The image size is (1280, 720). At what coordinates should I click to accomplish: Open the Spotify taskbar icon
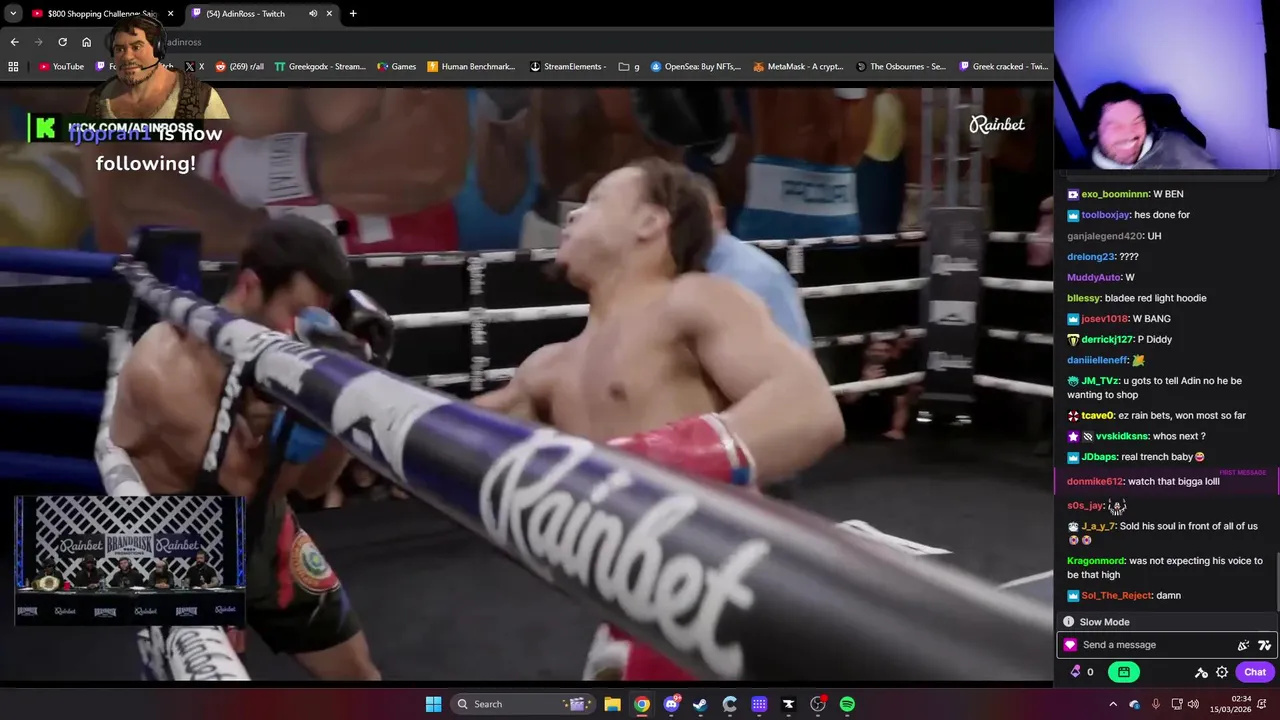click(x=847, y=704)
